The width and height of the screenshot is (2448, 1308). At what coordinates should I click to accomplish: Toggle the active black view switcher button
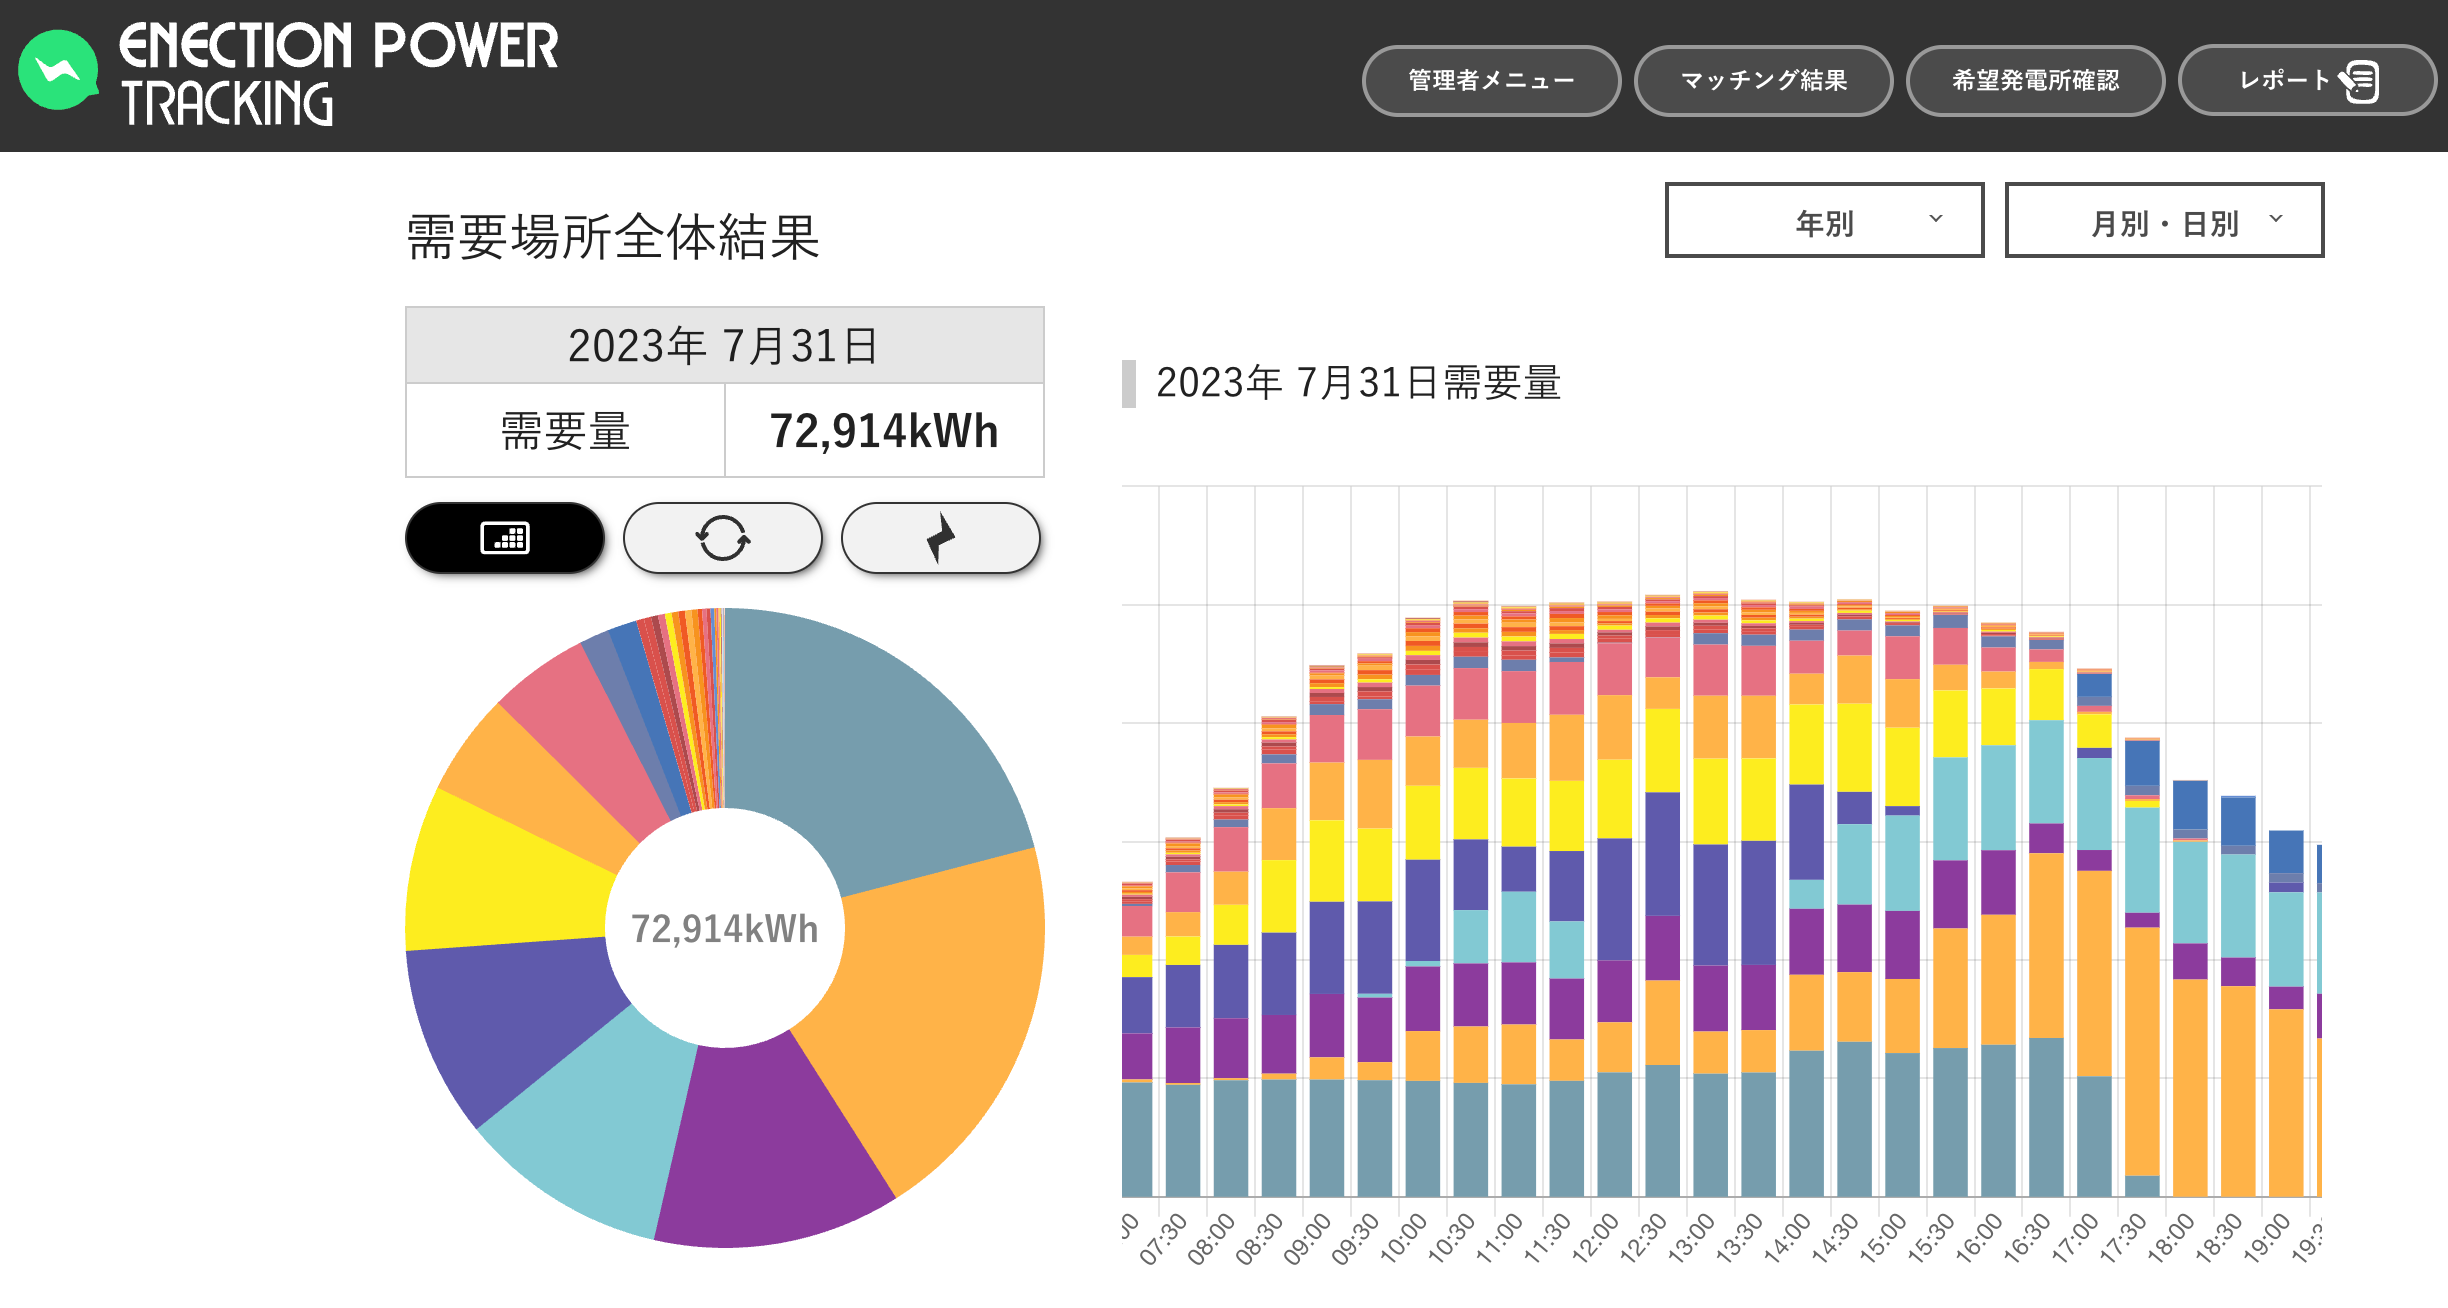click(x=504, y=538)
